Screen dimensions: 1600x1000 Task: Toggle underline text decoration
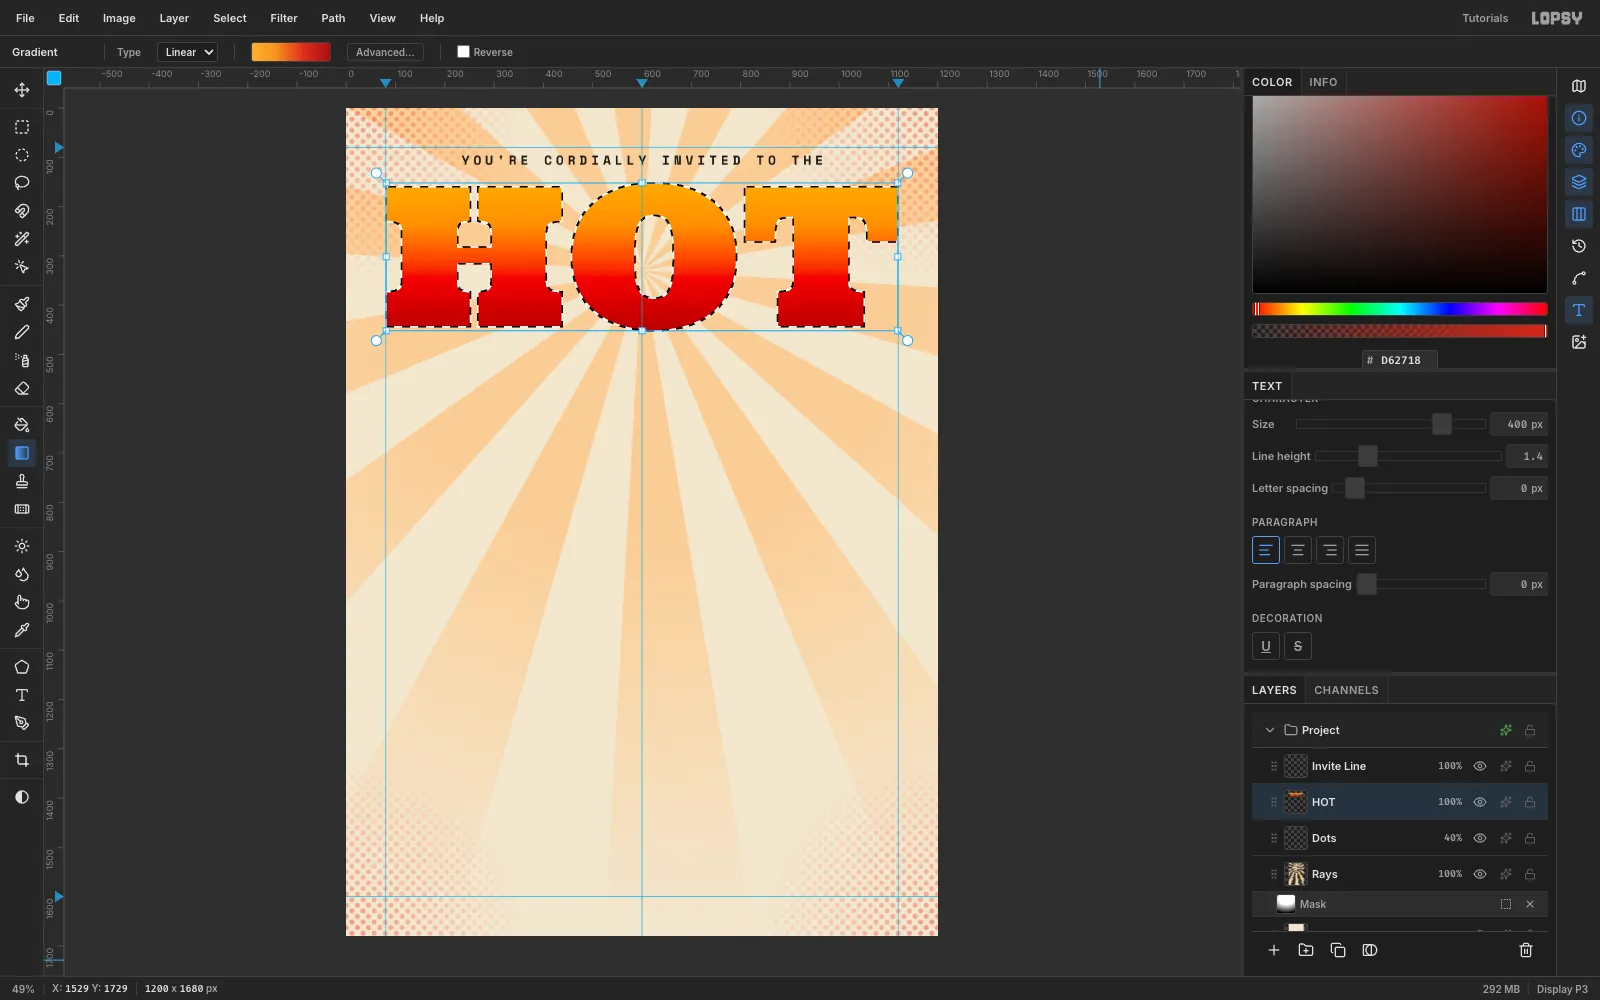click(1266, 646)
